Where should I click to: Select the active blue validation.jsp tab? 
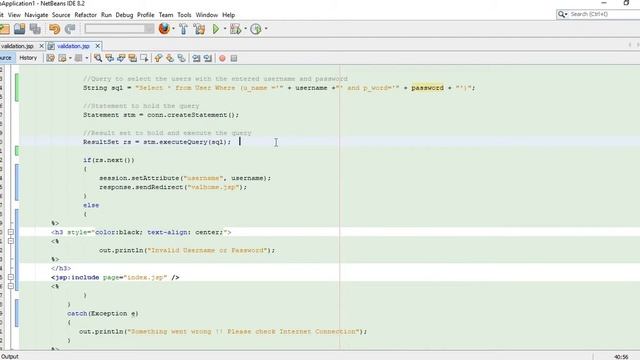tap(73, 46)
